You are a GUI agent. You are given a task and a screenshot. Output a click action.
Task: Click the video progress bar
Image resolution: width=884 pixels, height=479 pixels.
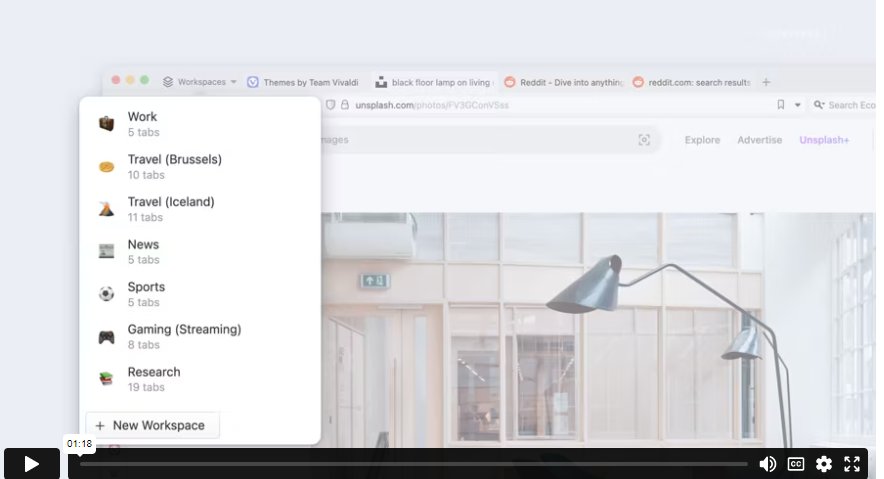point(413,464)
